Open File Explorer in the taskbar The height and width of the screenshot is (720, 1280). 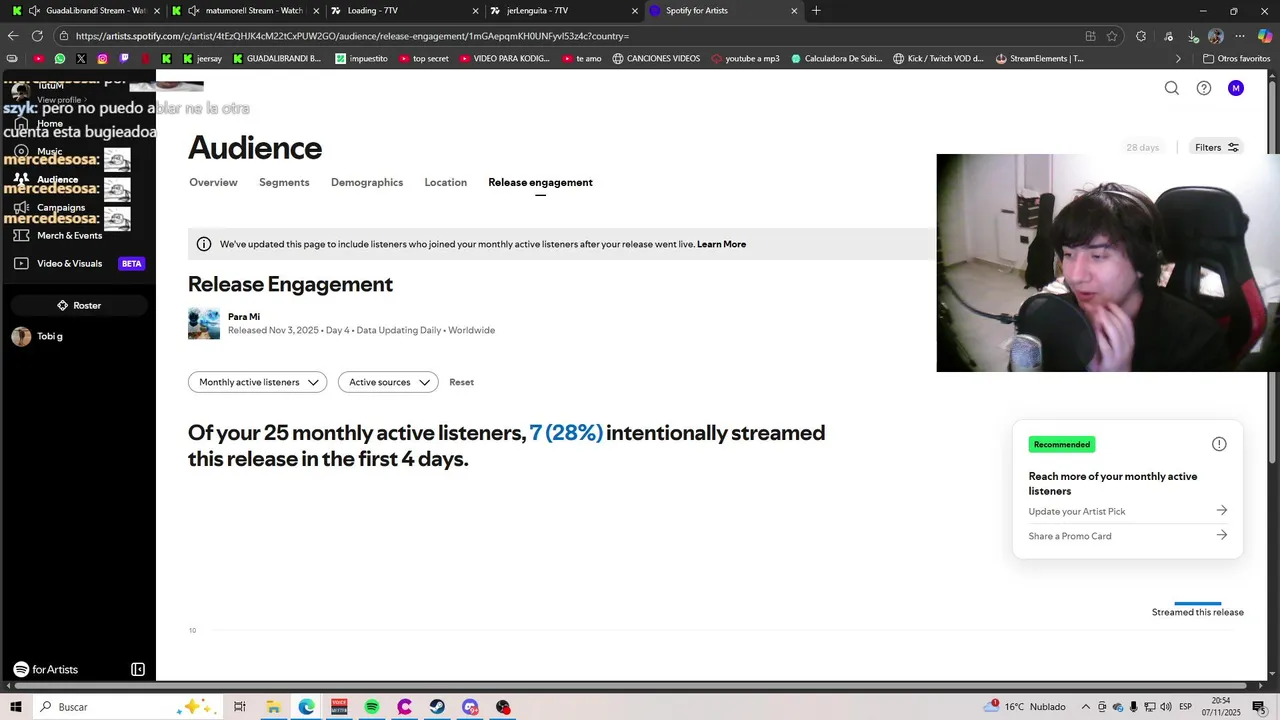[x=273, y=707]
